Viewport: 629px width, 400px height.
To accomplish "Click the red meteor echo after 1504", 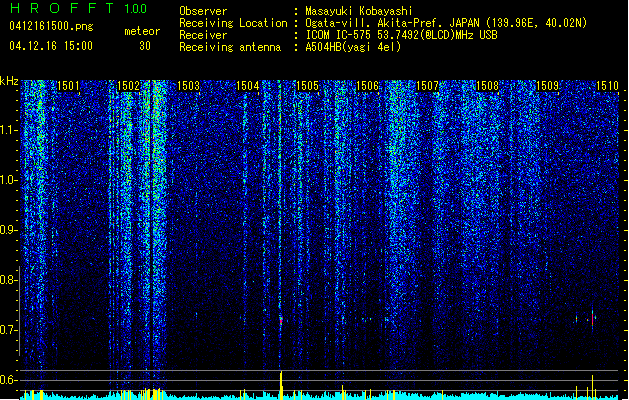I will 281,321.
